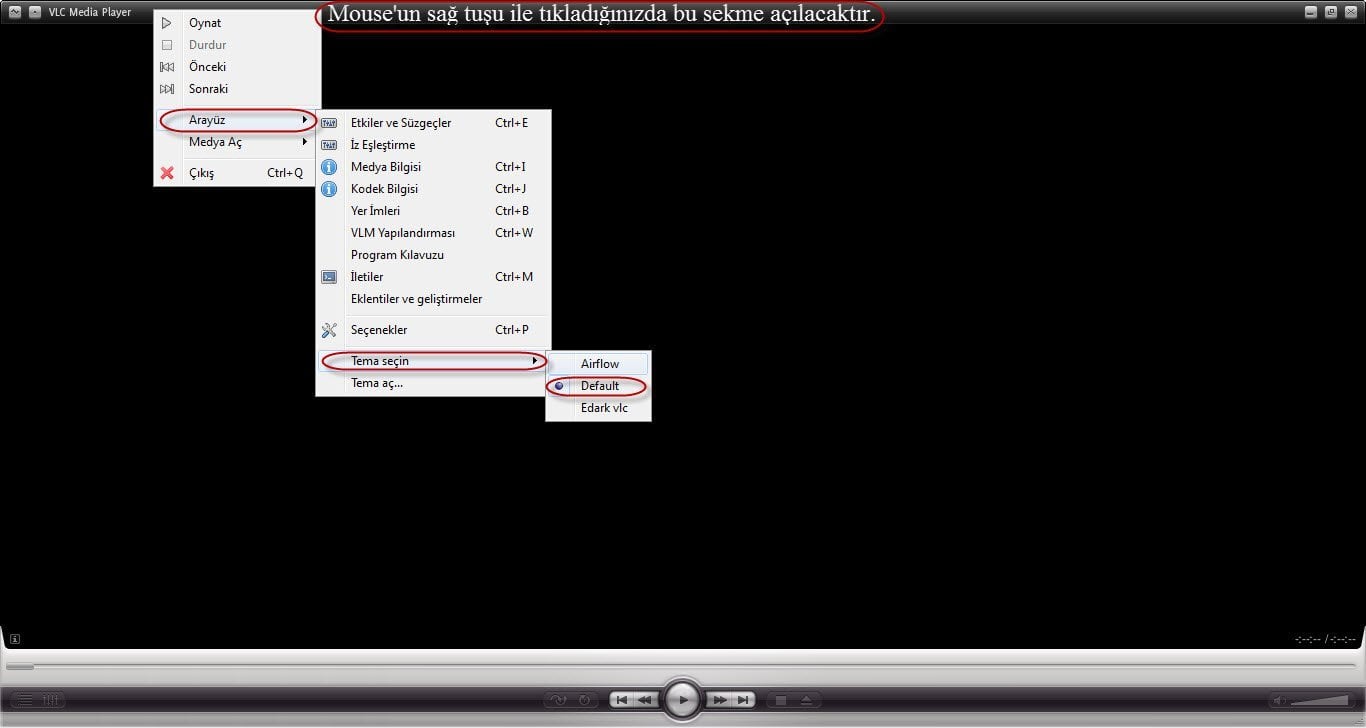
Task: Adjust the volume slider wedge
Action: 1320,700
